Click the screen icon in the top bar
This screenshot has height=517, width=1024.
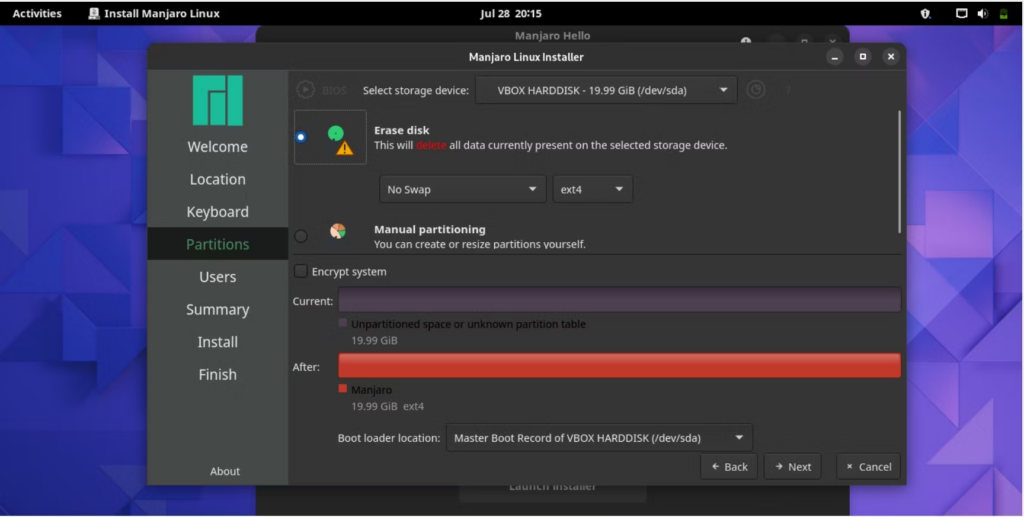(x=961, y=13)
